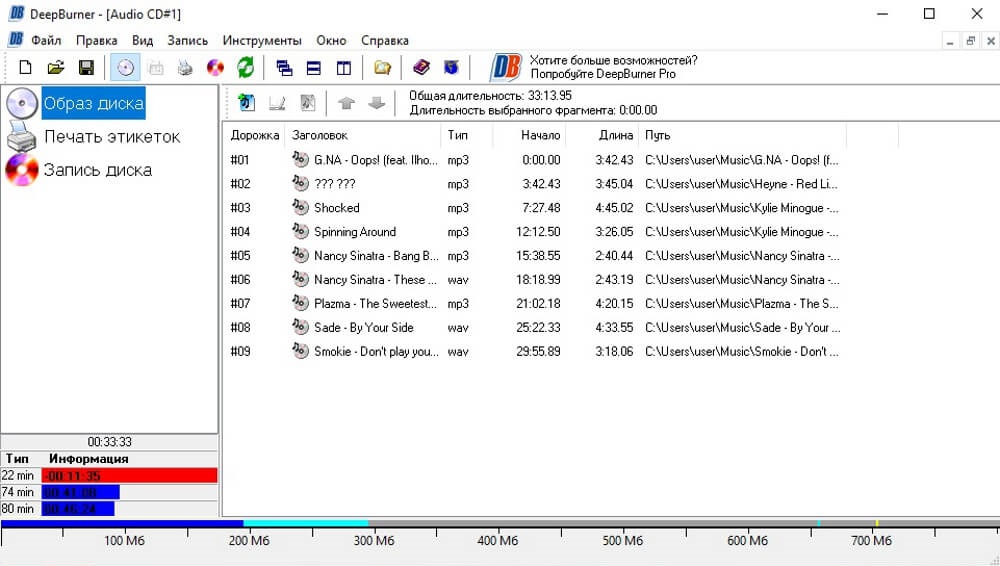
Task: Click the yellow folder explorer toolbar icon
Action: (x=383, y=67)
